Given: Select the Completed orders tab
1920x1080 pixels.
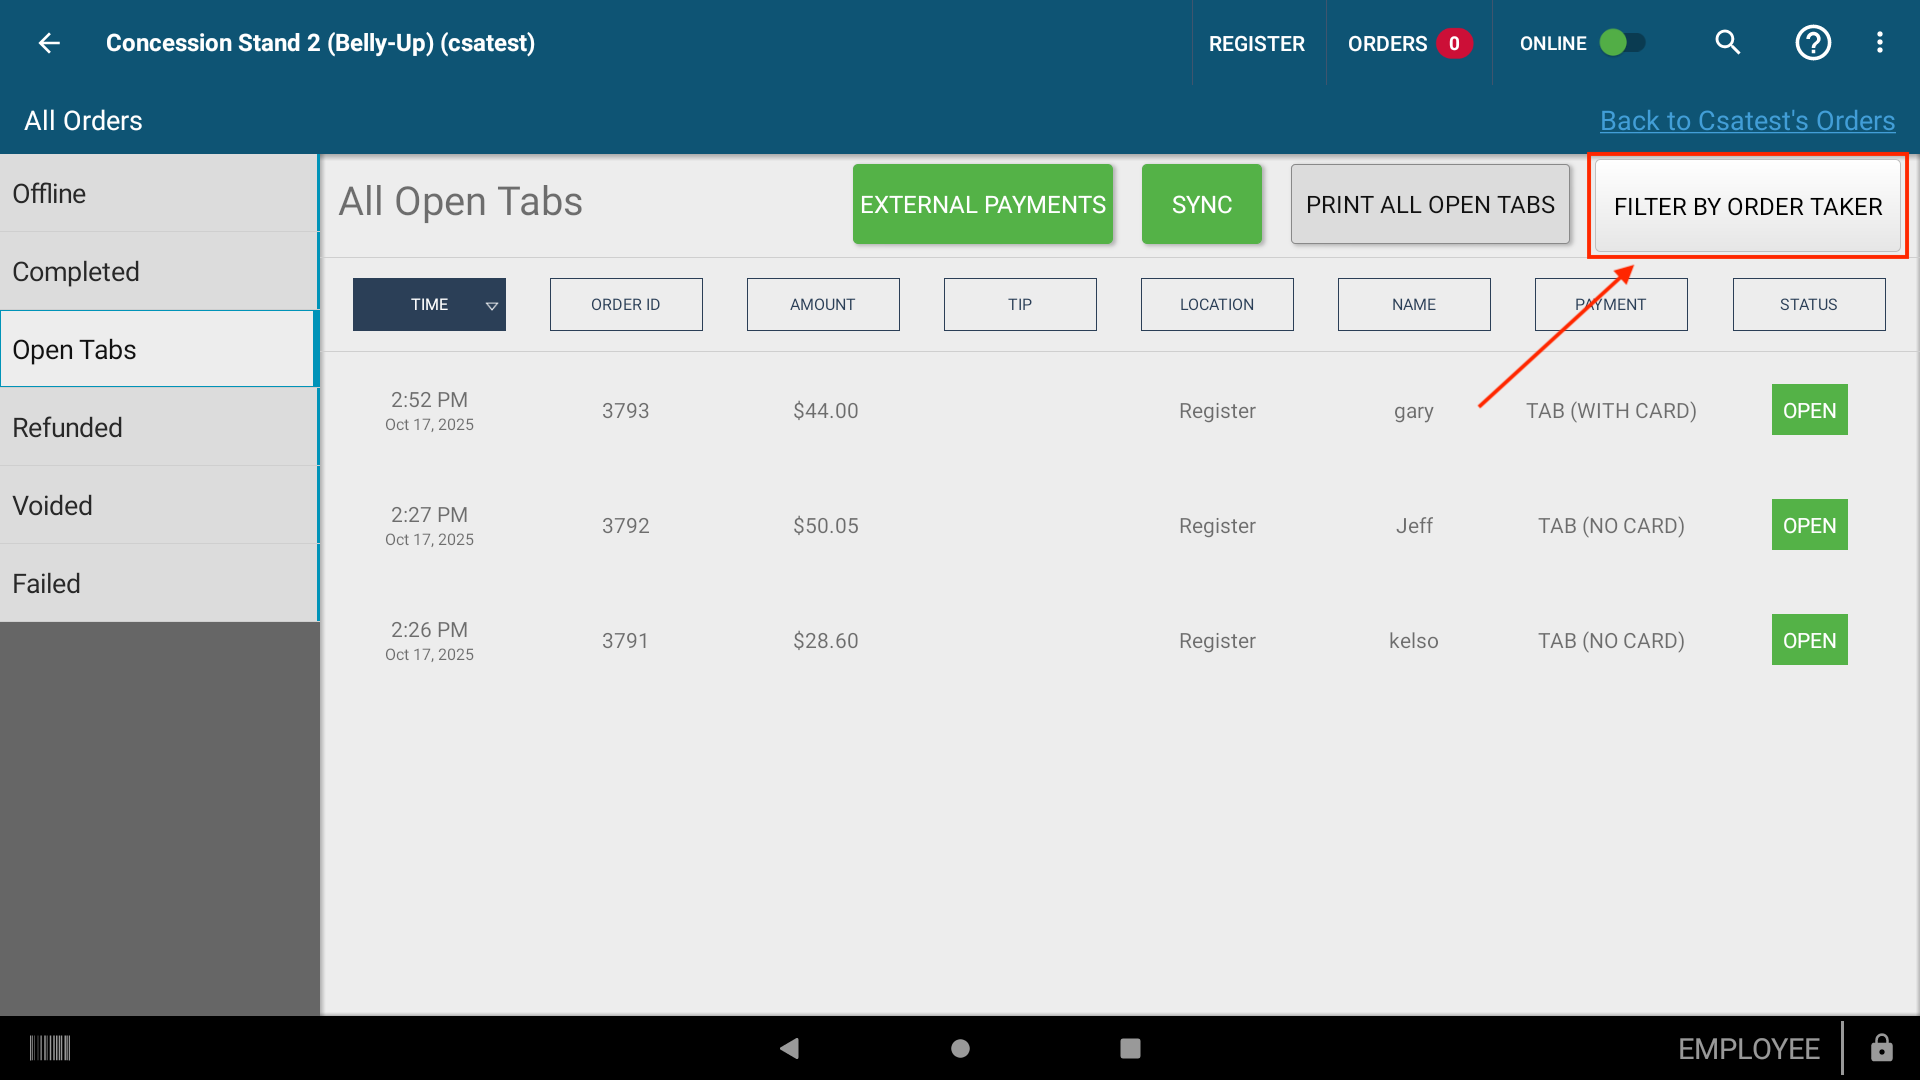Looking at the screenshot, I should [159, 272].
